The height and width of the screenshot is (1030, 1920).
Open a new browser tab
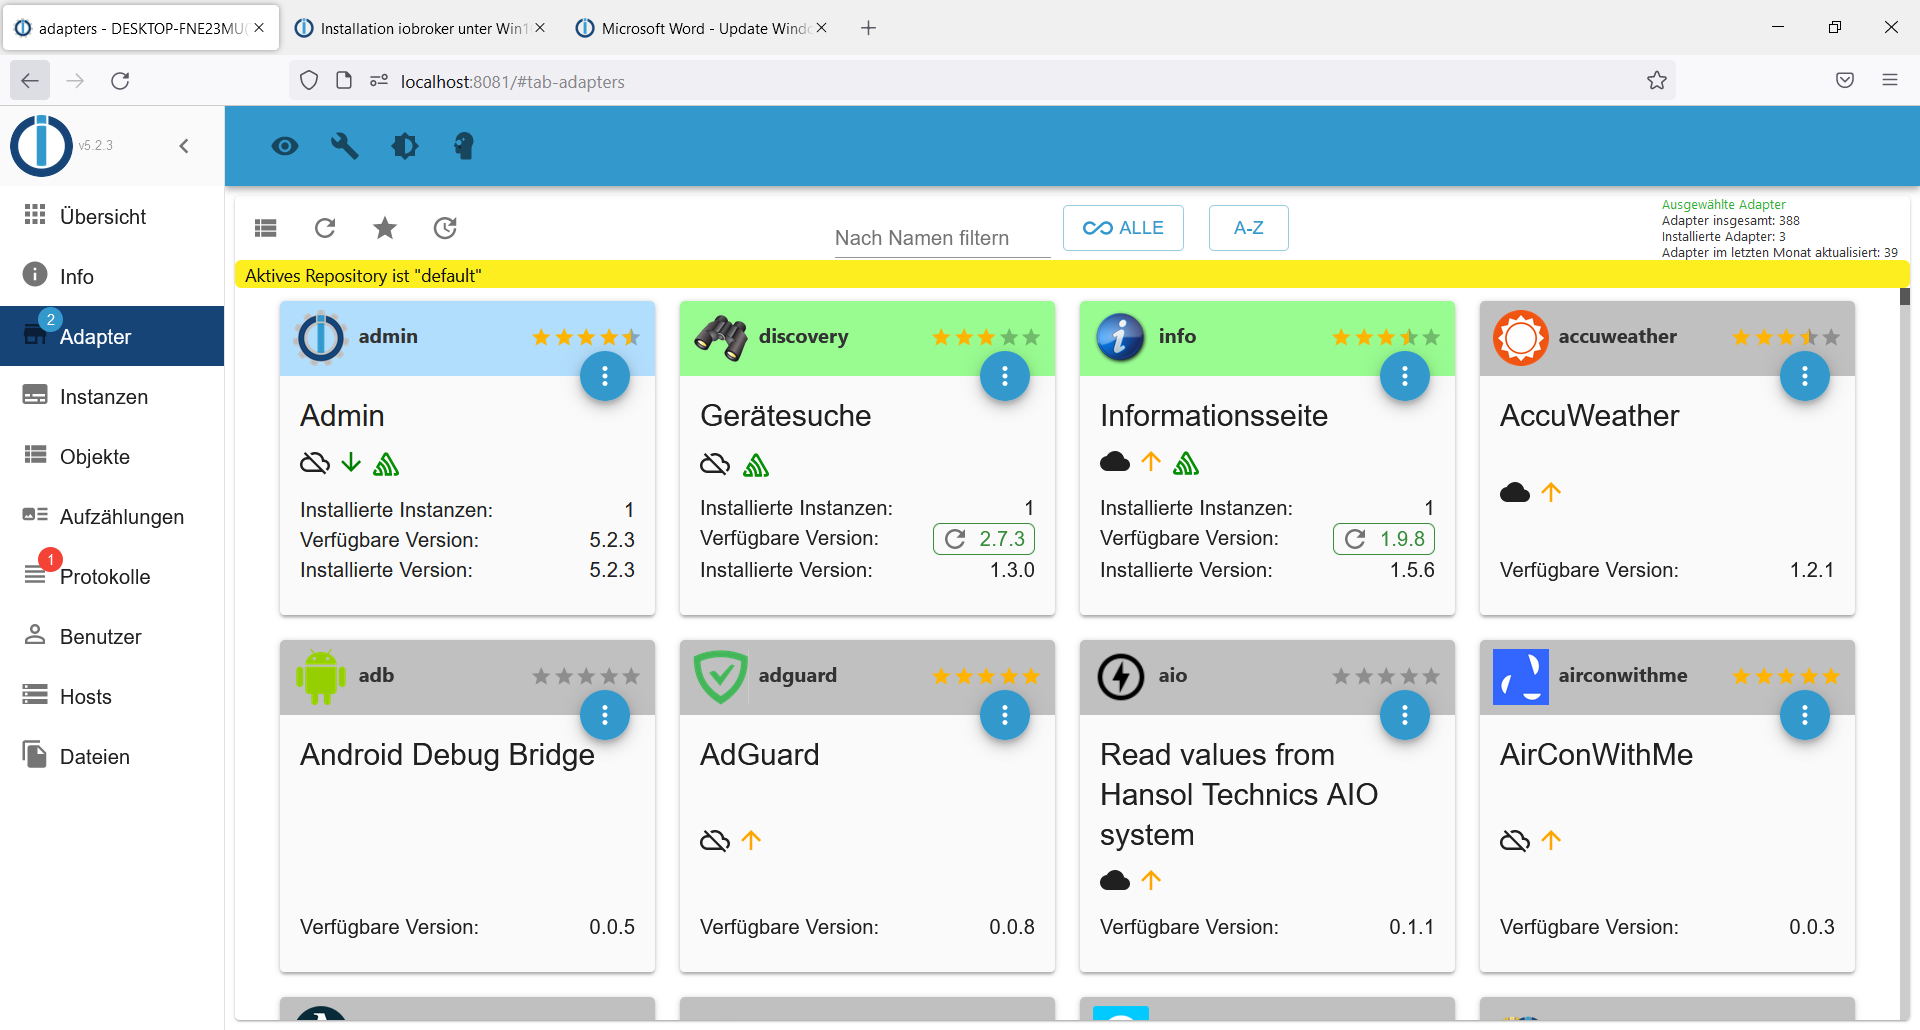click(868, 28)
